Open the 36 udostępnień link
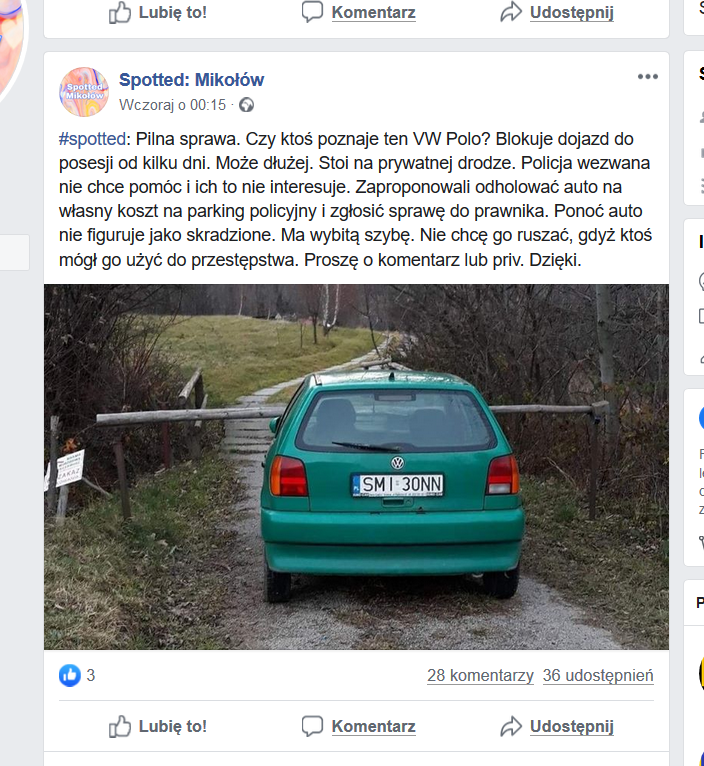 point(598,676)
